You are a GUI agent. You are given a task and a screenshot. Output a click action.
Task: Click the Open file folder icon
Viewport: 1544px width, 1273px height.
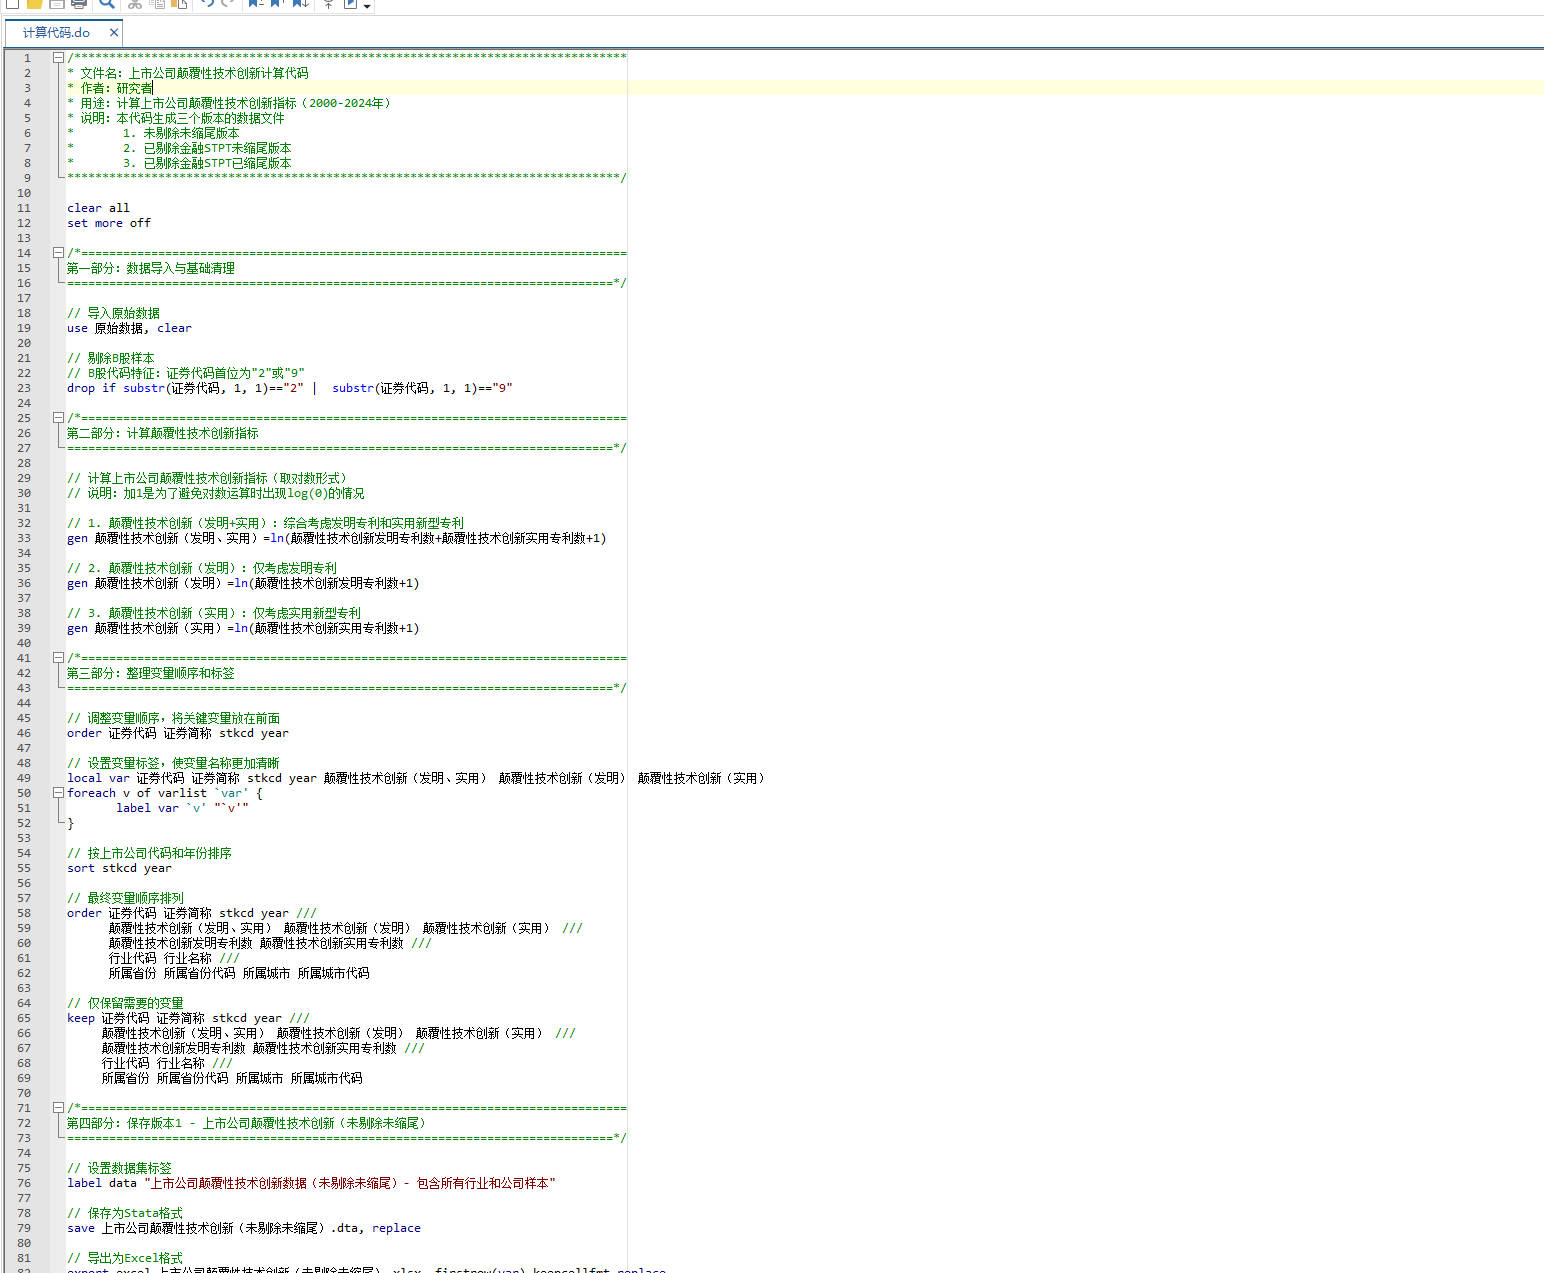[34, 4]
